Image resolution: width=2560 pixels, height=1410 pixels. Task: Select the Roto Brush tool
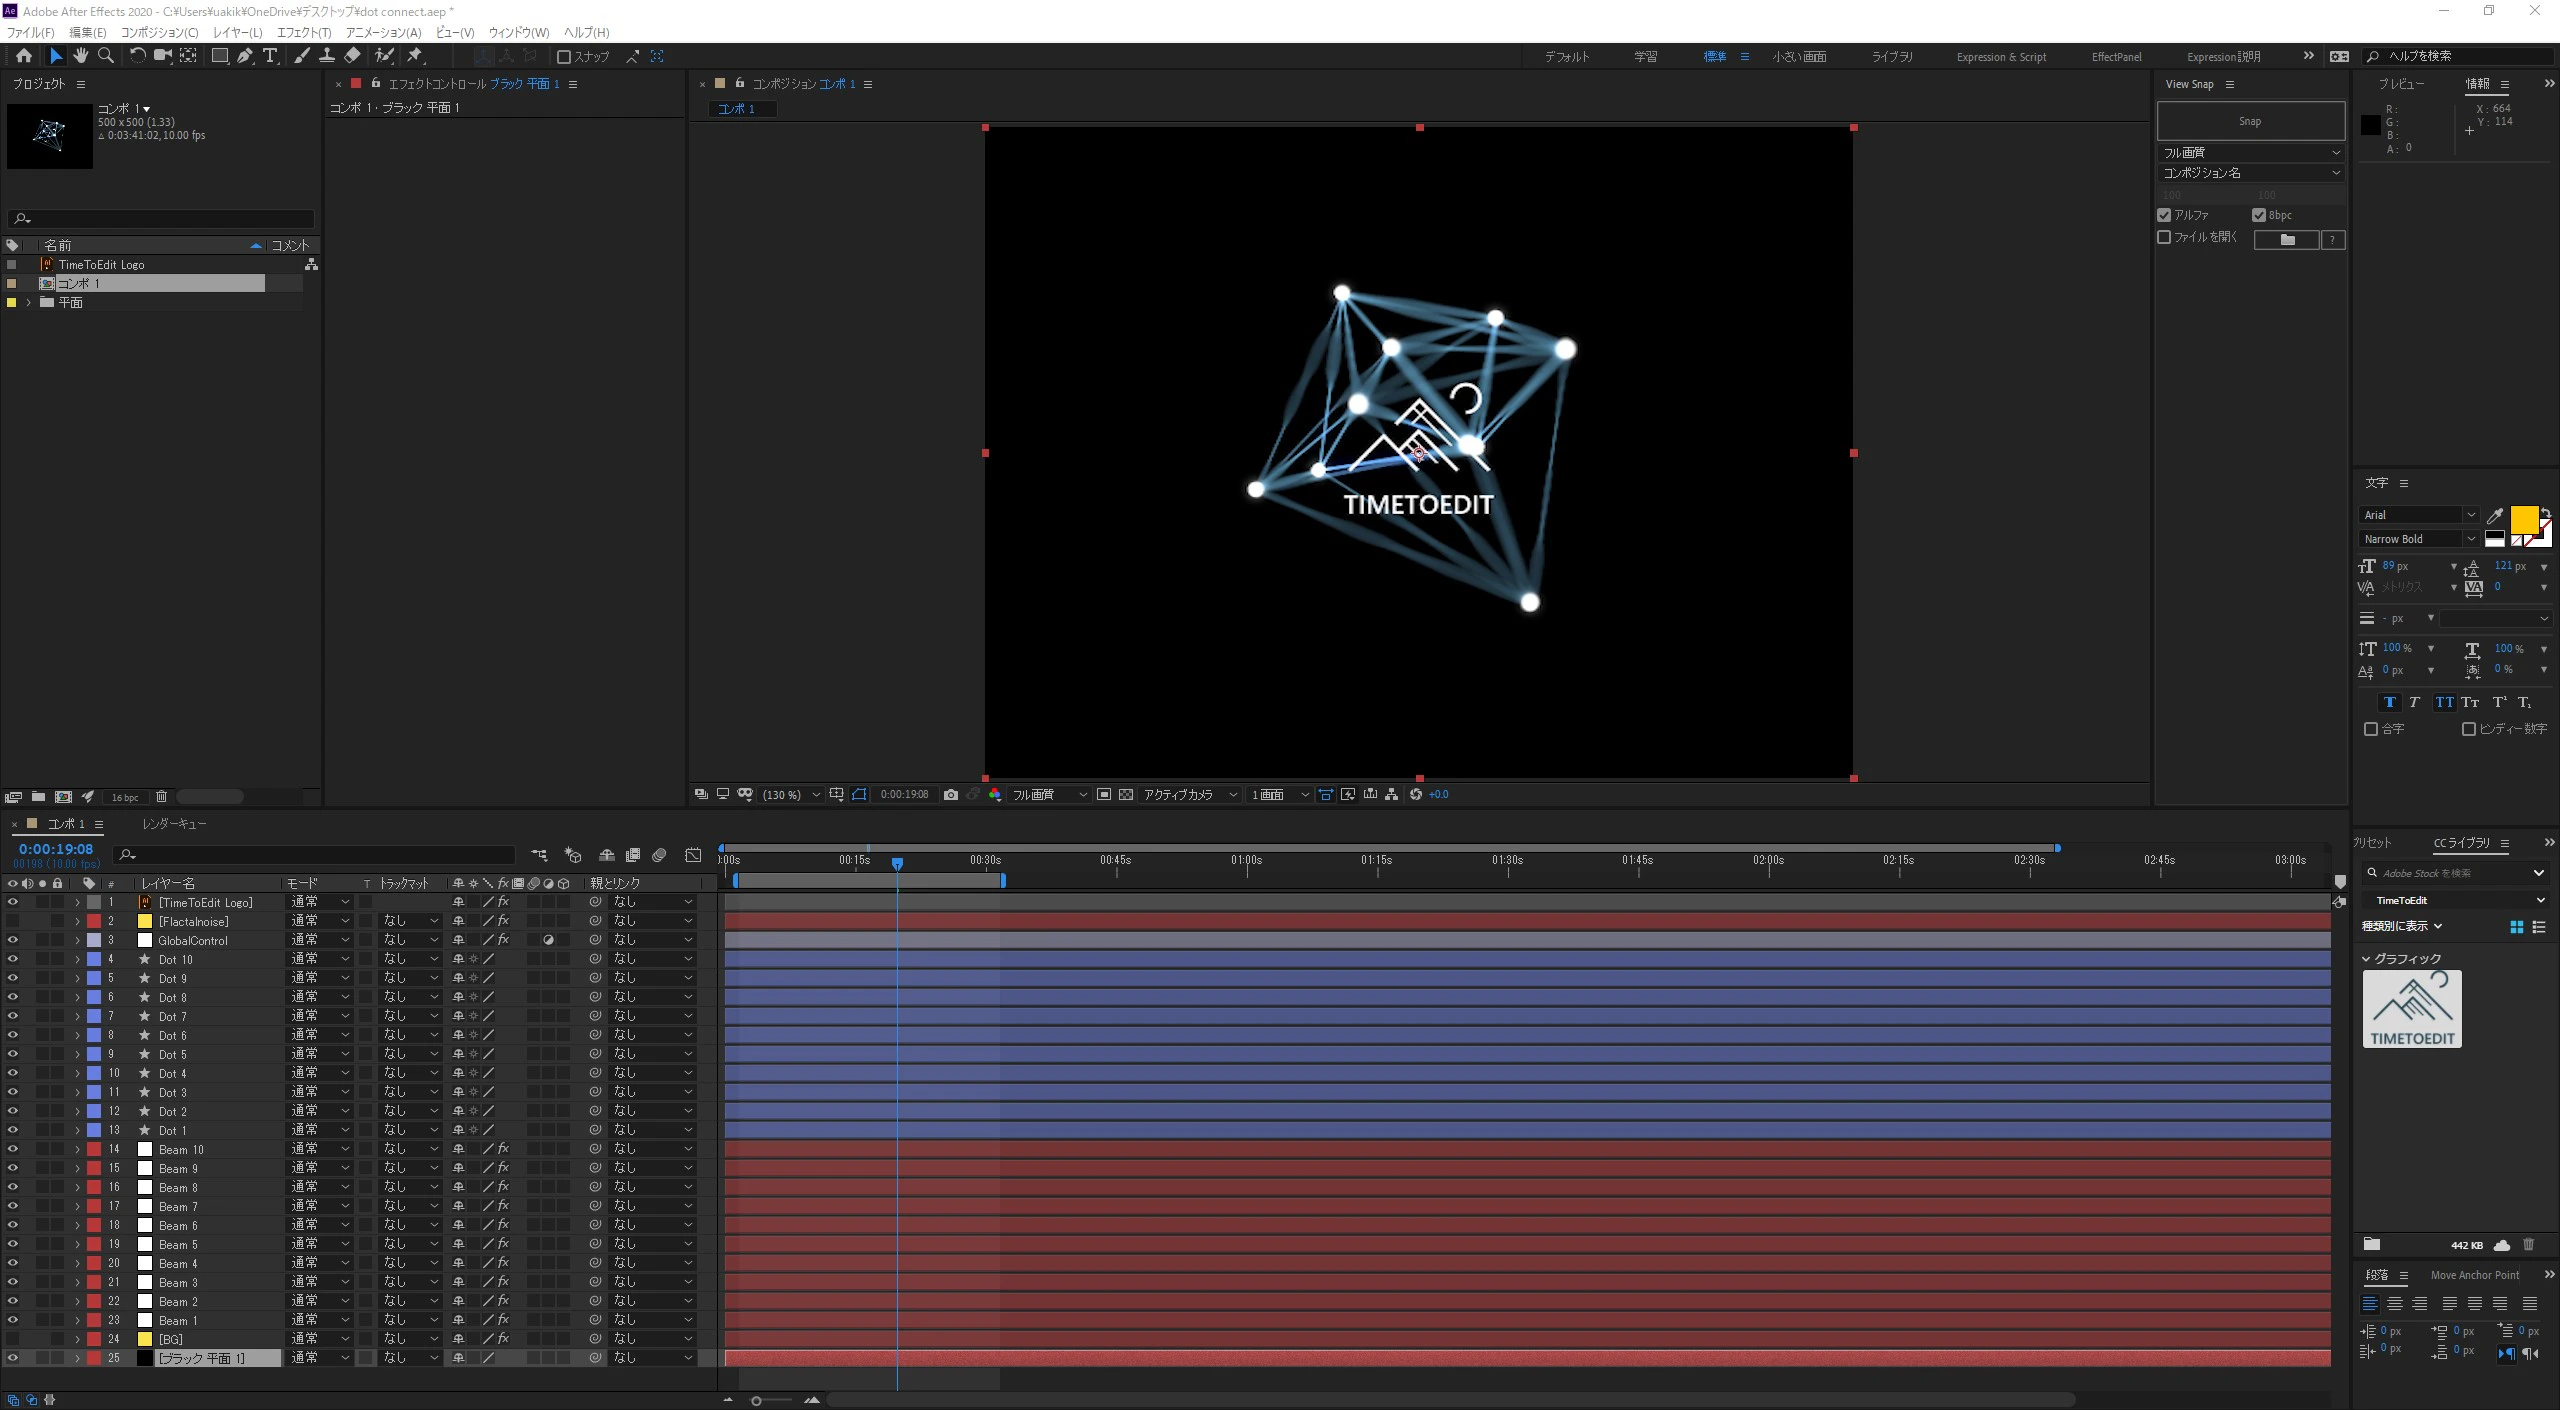384,56
